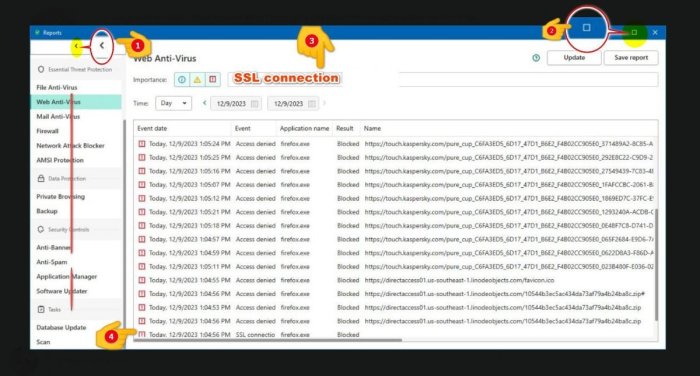Open Anti-Banner report
700x376 pixels.
coord(54,247)
